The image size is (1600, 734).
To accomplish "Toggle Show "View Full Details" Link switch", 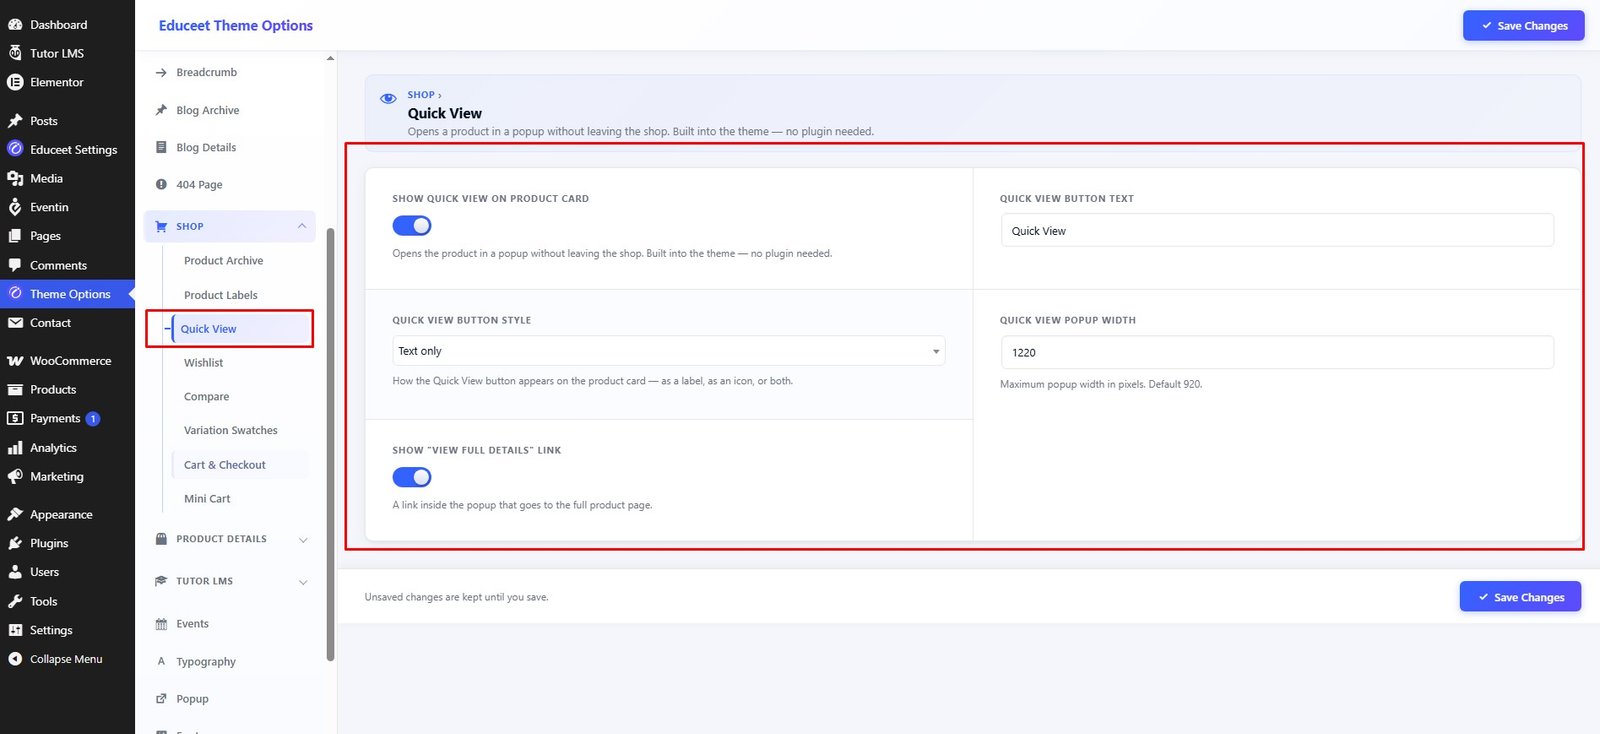I will point(412,477).
